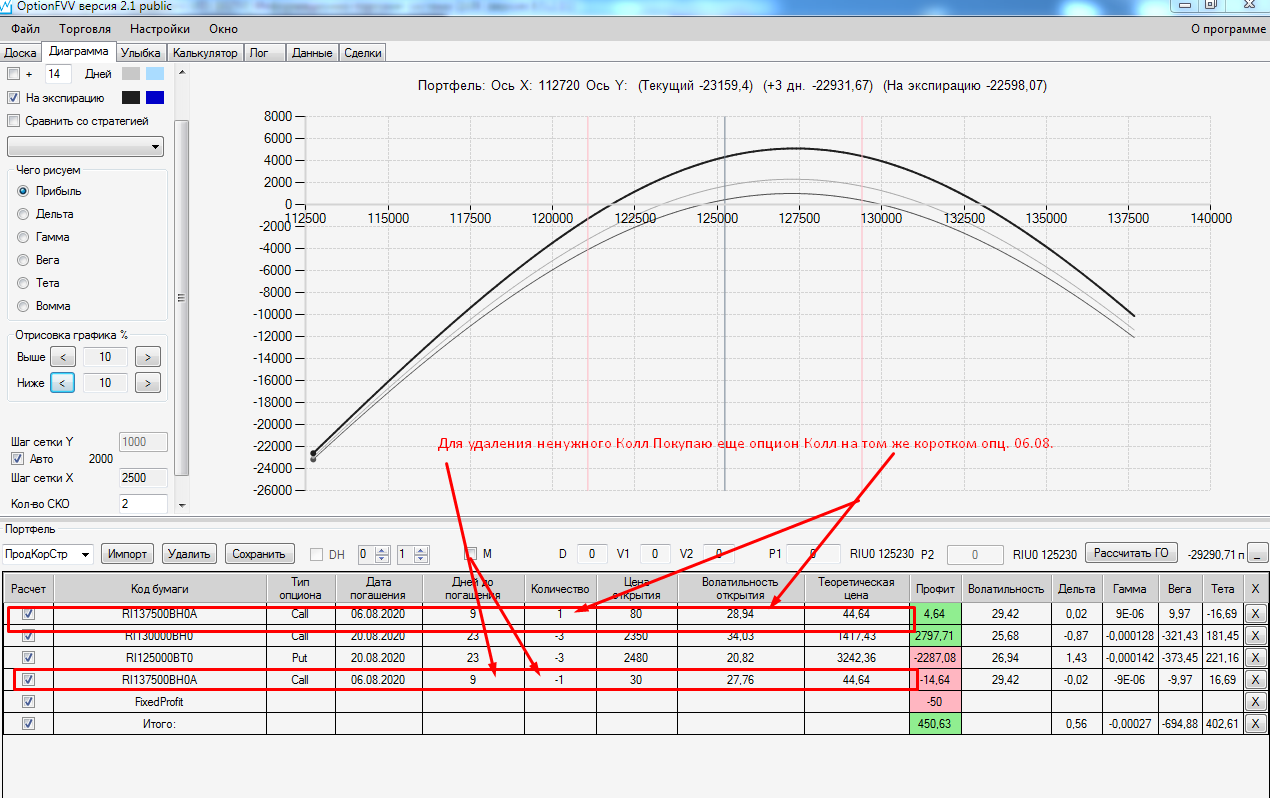Enable Сравнить со стратегией checkbox
1270x798 pixels.
pos(13,121)
